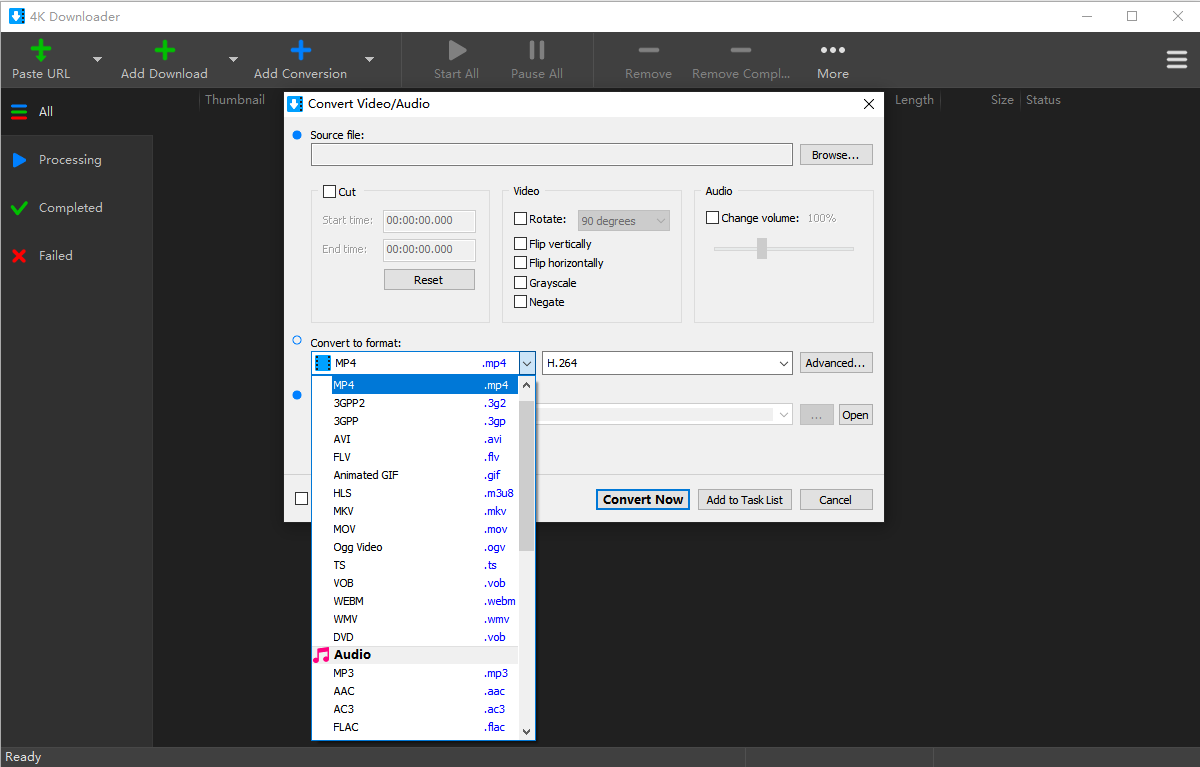
Task: Expand the Add Conversion dropdown arrow
Action: [369, 60]
